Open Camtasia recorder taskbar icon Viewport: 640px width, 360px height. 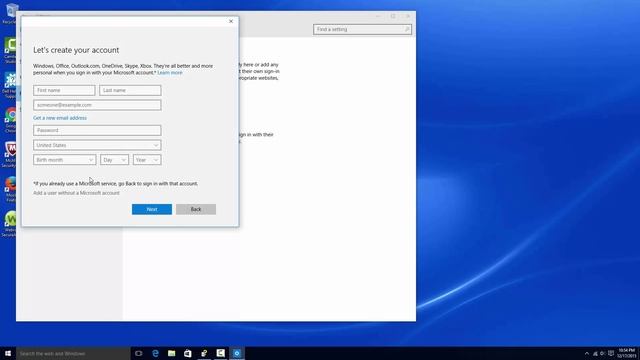tap(220, 353)
